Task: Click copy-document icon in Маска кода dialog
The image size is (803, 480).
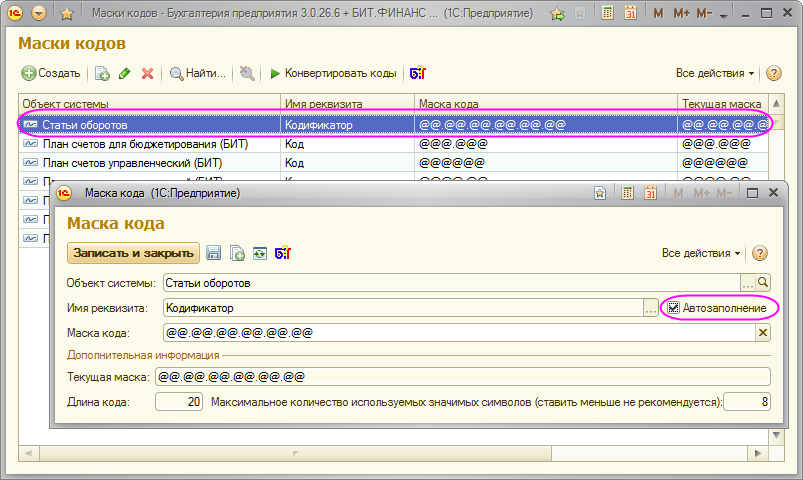Action: coord(237,253)
